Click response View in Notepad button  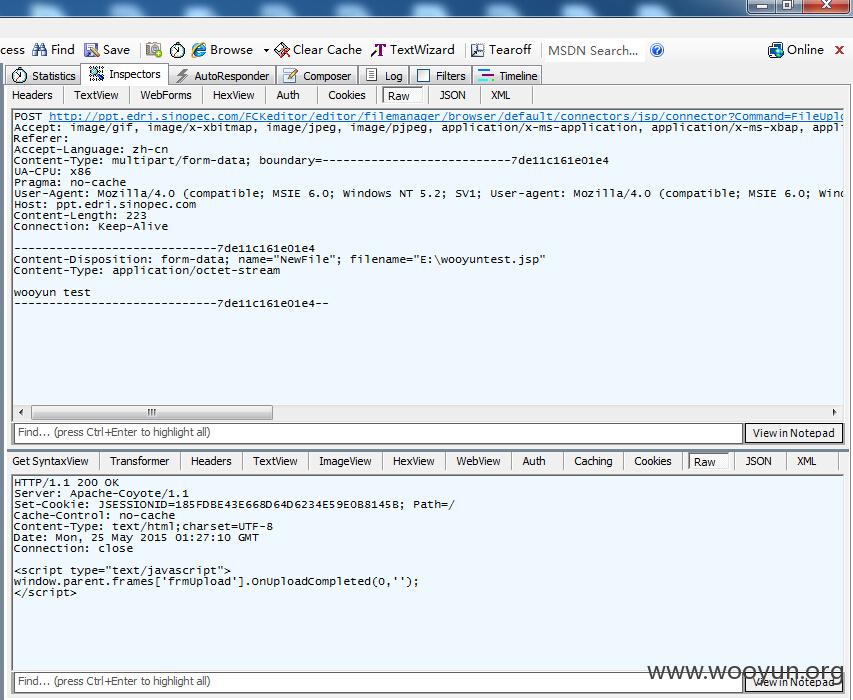793,682
